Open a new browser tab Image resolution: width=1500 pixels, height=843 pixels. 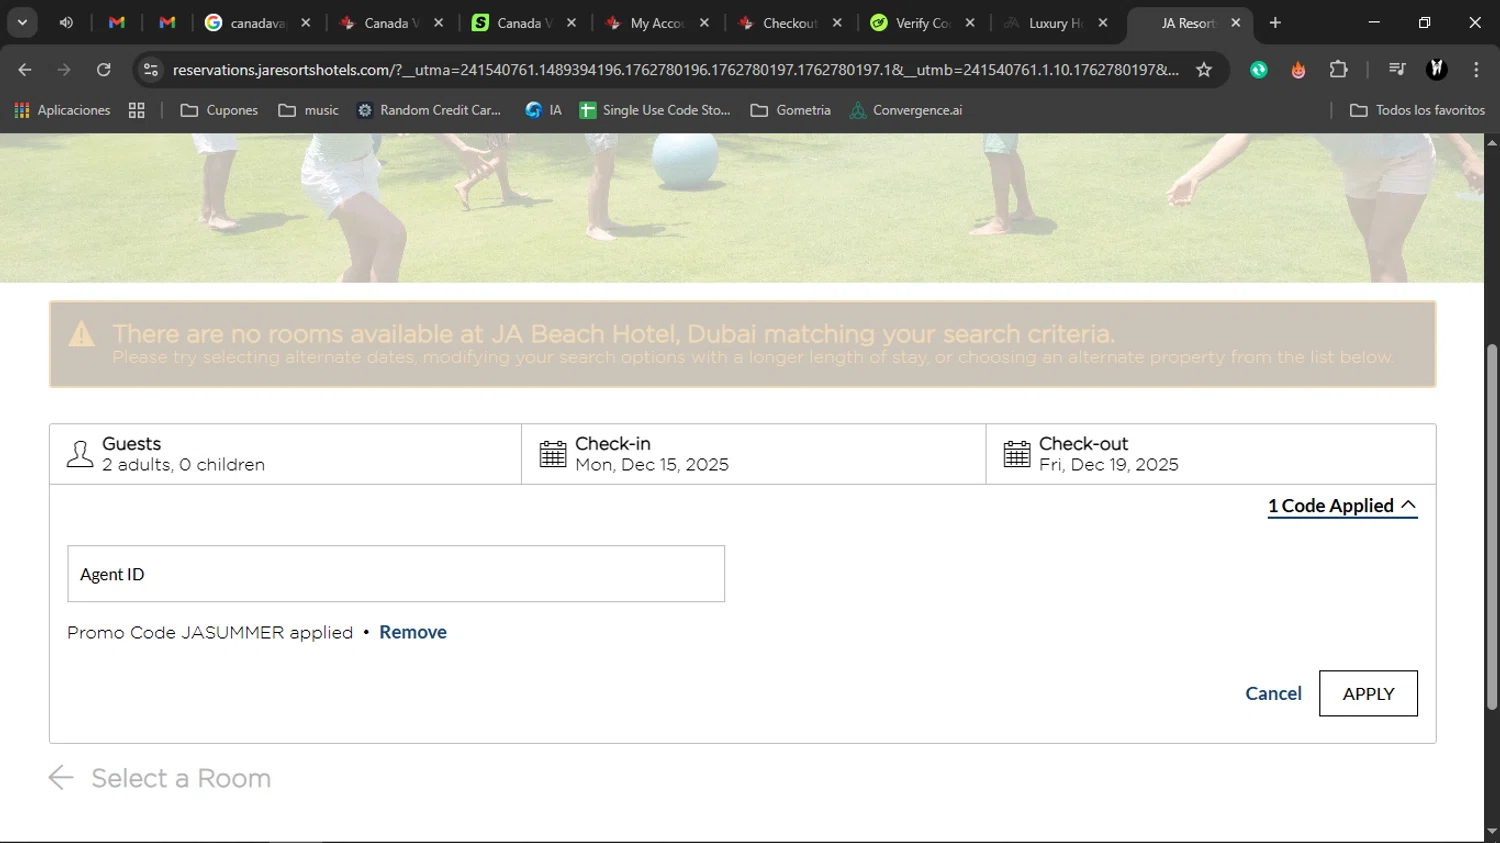[x=1275, y=22]
